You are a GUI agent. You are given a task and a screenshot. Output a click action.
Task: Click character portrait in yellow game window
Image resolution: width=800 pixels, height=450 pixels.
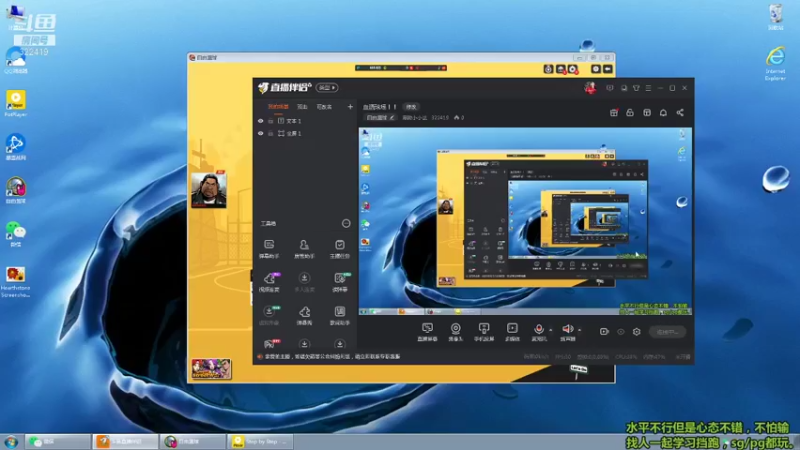(x=209, y=189)
